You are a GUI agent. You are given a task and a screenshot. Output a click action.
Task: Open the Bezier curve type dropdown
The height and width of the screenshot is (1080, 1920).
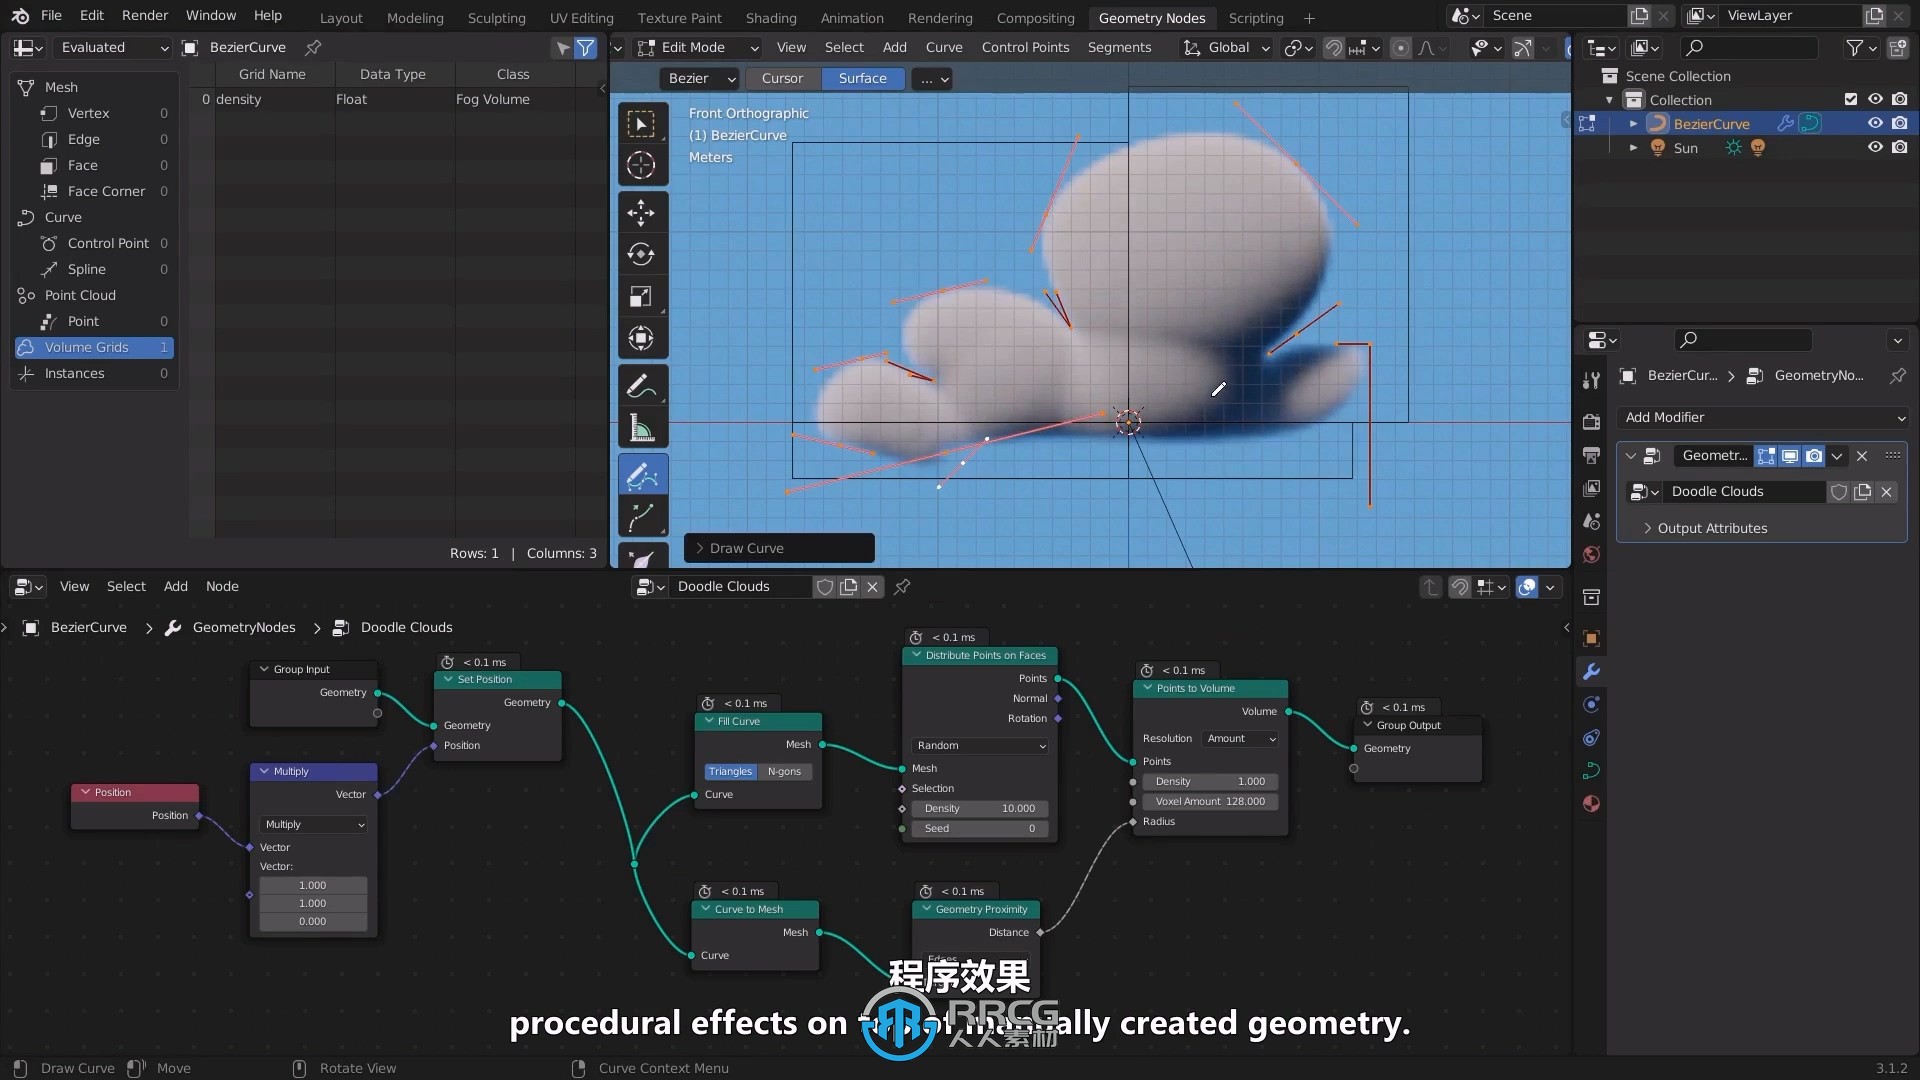click(699, 78)
